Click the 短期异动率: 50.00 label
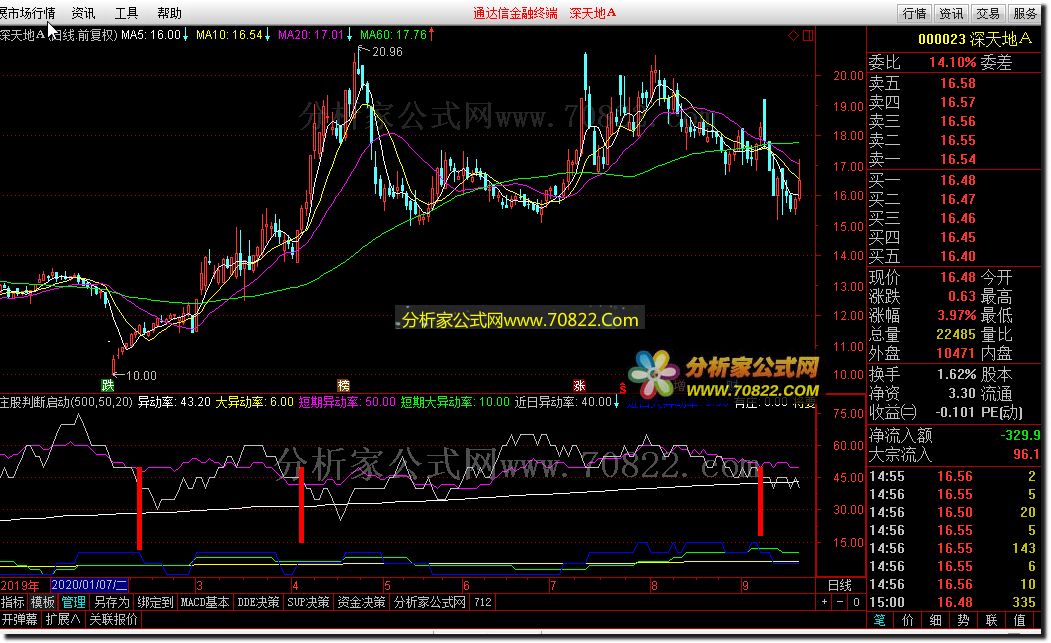Screen dimensions: 1051x643 click(347, 402)
